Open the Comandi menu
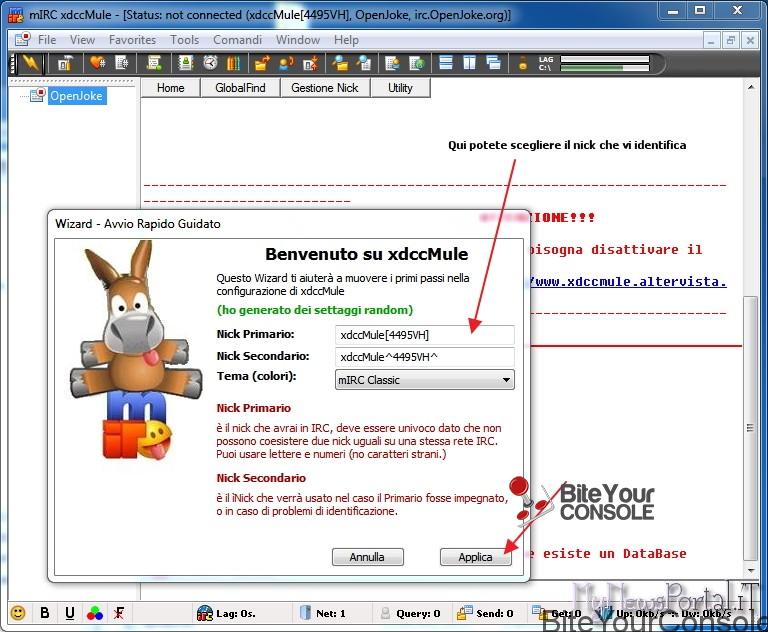The height and width of the screenshot is (632, 768). coord(238,40)
